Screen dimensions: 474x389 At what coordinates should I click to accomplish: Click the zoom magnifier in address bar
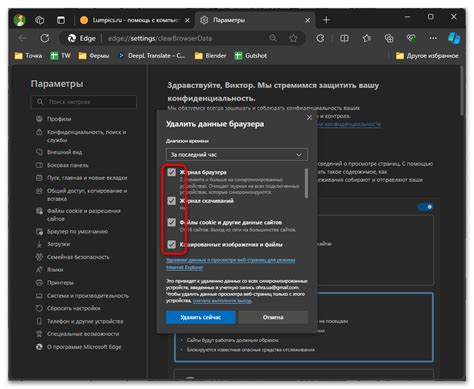point(273,38)
